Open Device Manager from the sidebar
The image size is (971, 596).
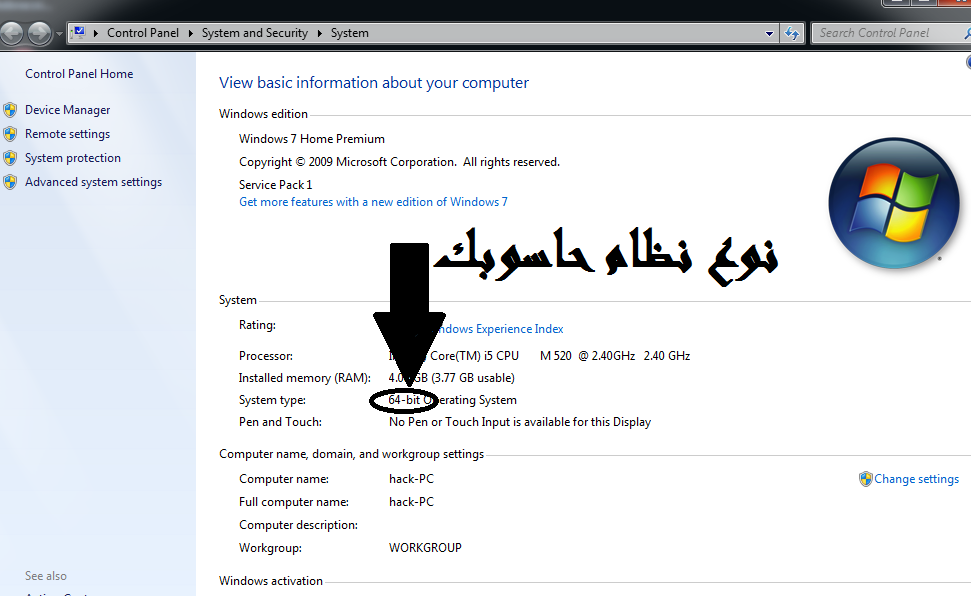[x=67, y=110]
